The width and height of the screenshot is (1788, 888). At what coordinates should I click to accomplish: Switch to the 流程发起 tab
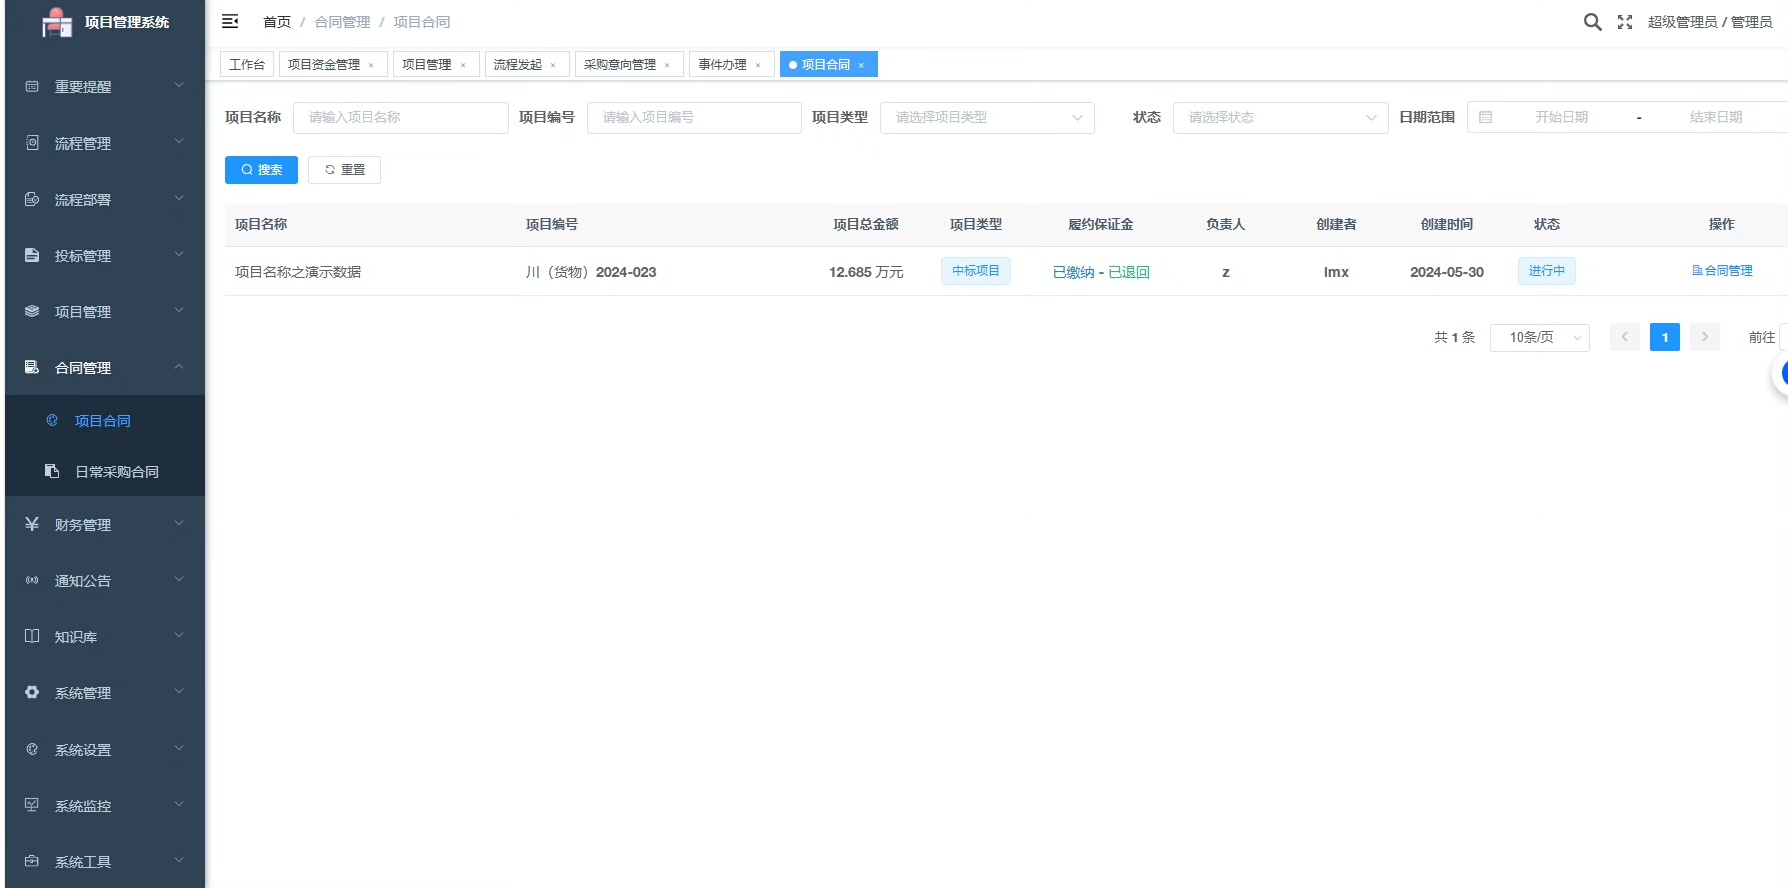pyautogui.click(x=517, y=65)
